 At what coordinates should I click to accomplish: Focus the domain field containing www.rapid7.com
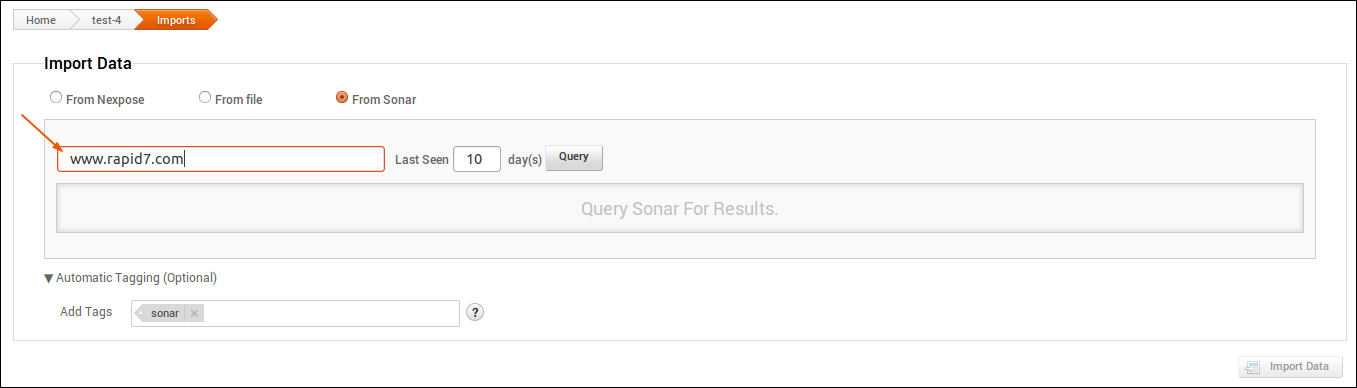coord(221,159)
